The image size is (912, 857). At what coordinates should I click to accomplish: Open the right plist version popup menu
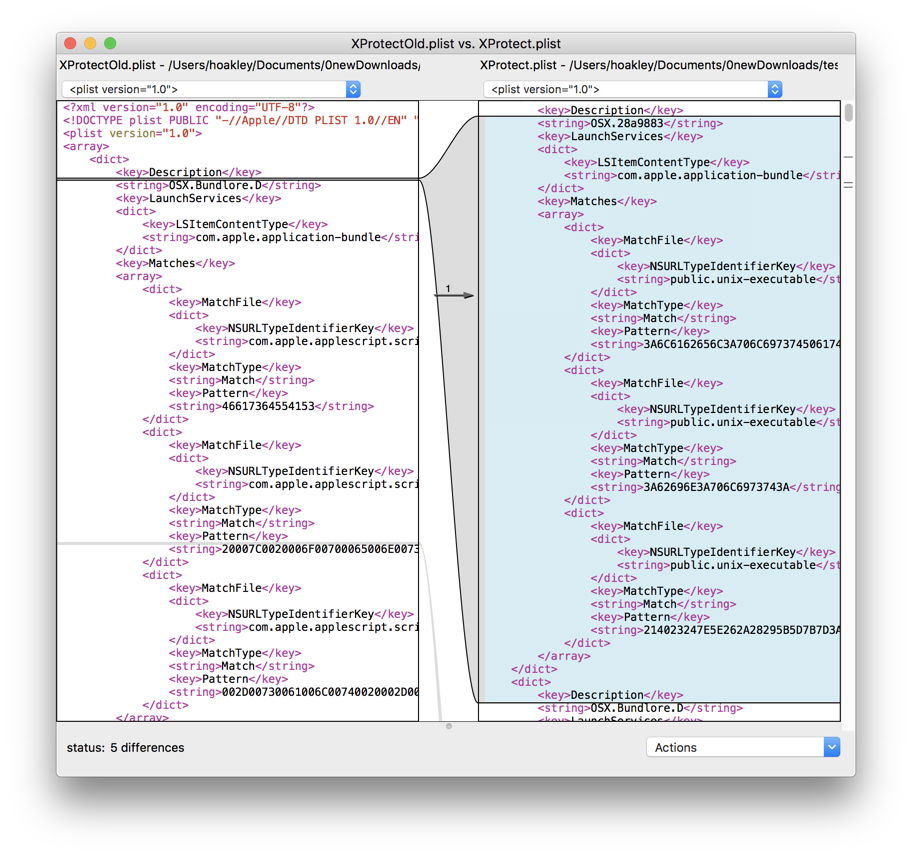click(632, 90)
